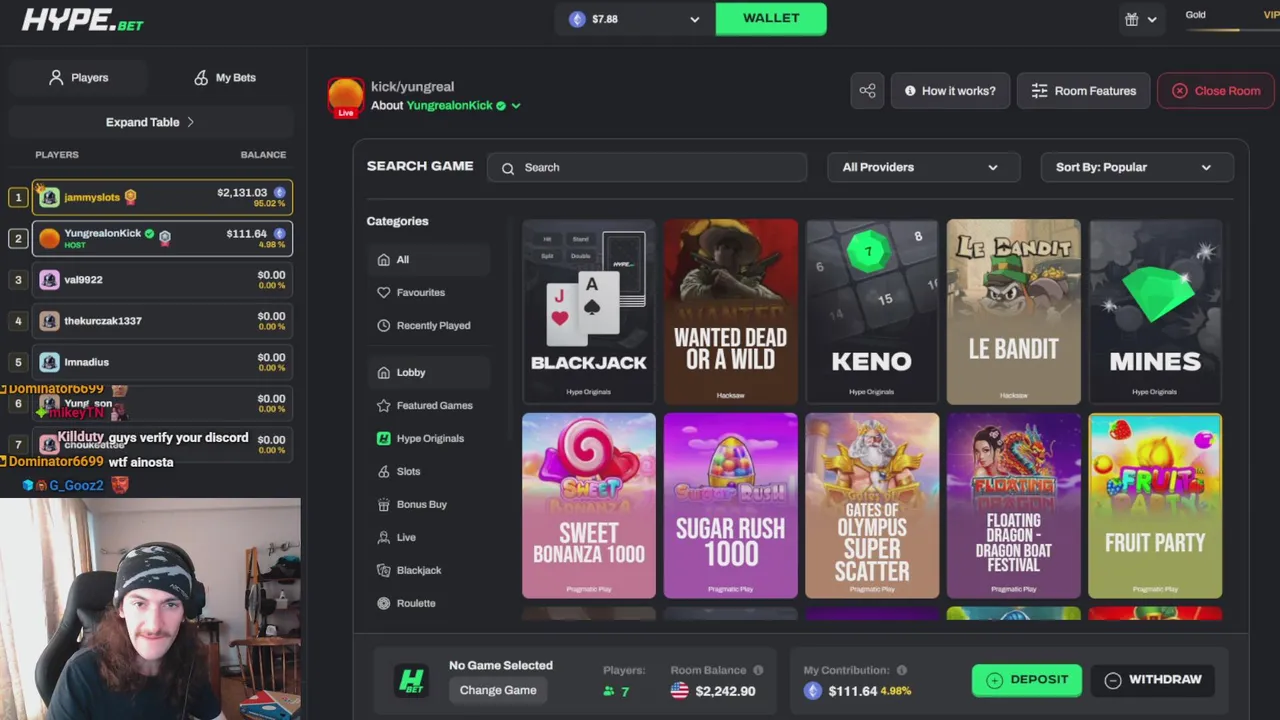The width and height of the screenshot is (1280, 720).
Task: Click the Slots category icon
Action: pos(383,472)
